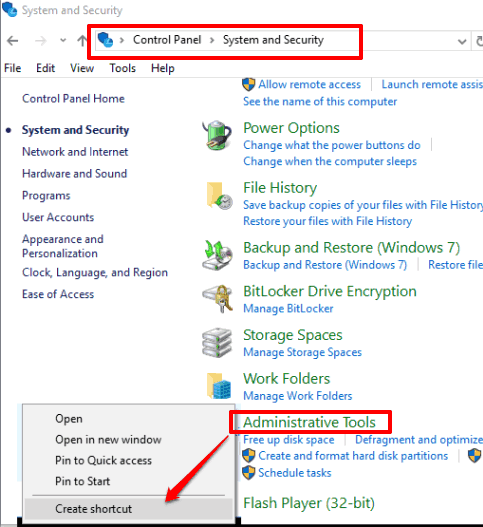This screenshot has height=527, width=483.
Task: Open Network and Internet category
Action: tap(75, 152)
